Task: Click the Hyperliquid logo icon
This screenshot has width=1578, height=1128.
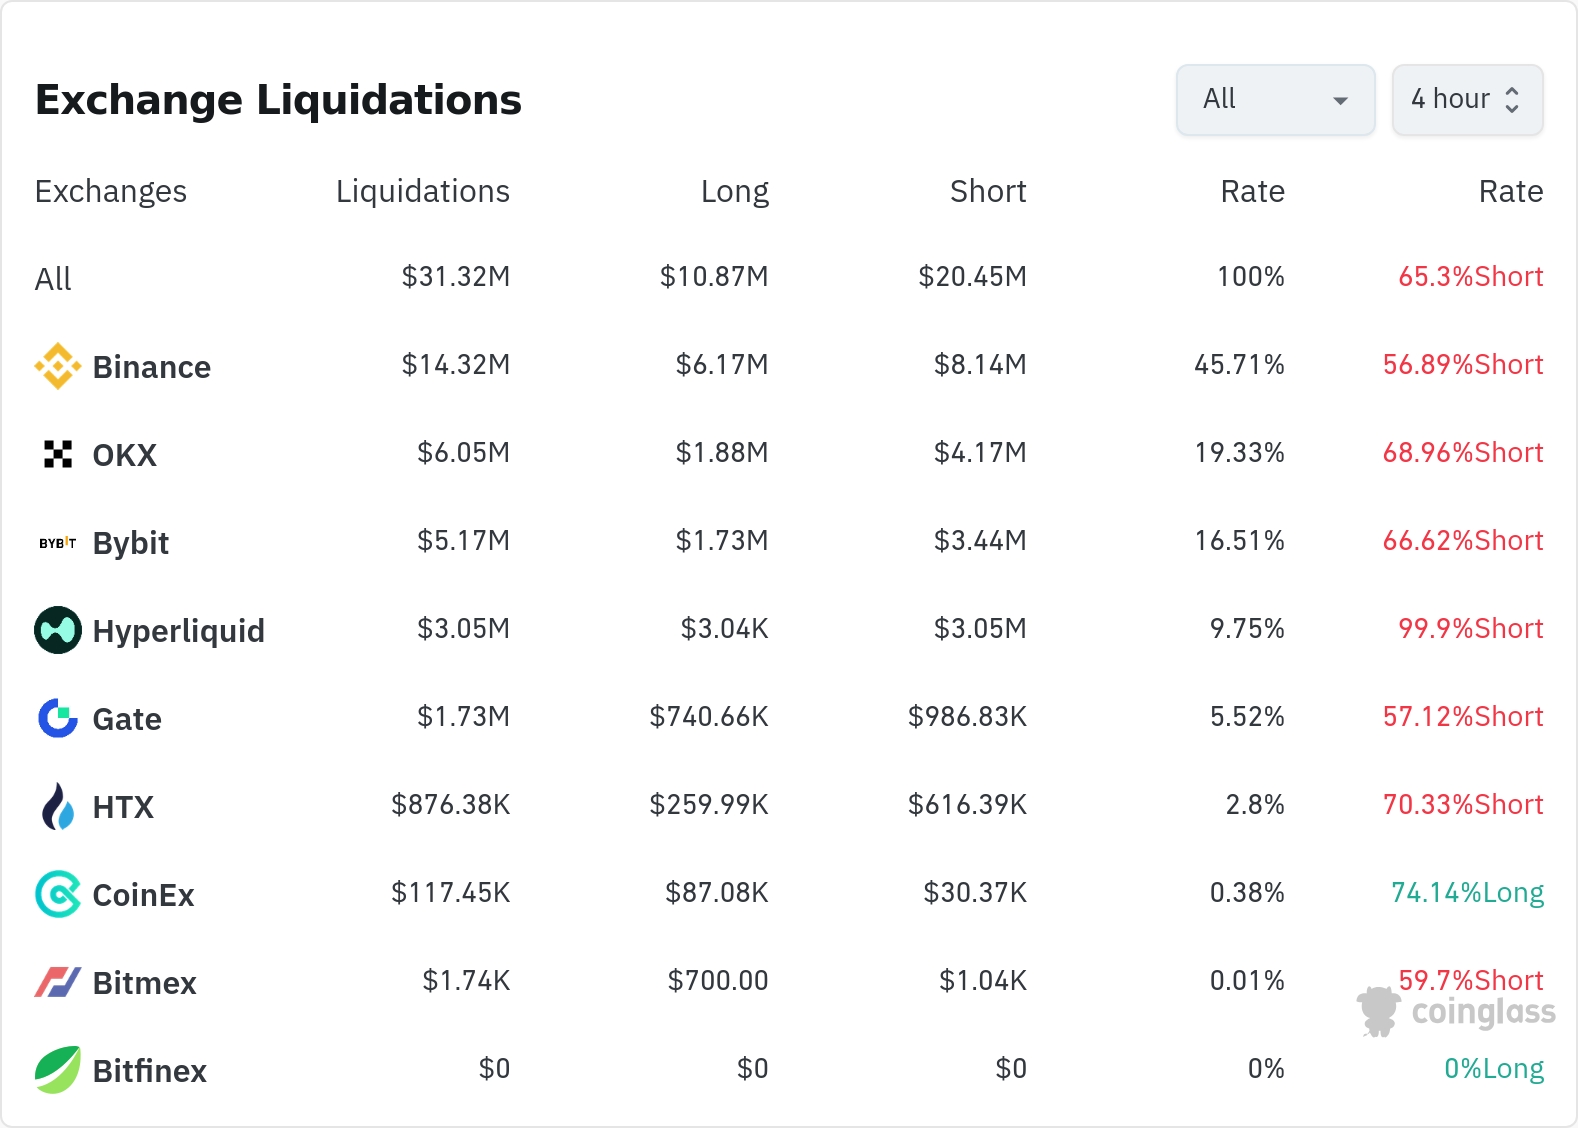Action: [58, 630]
